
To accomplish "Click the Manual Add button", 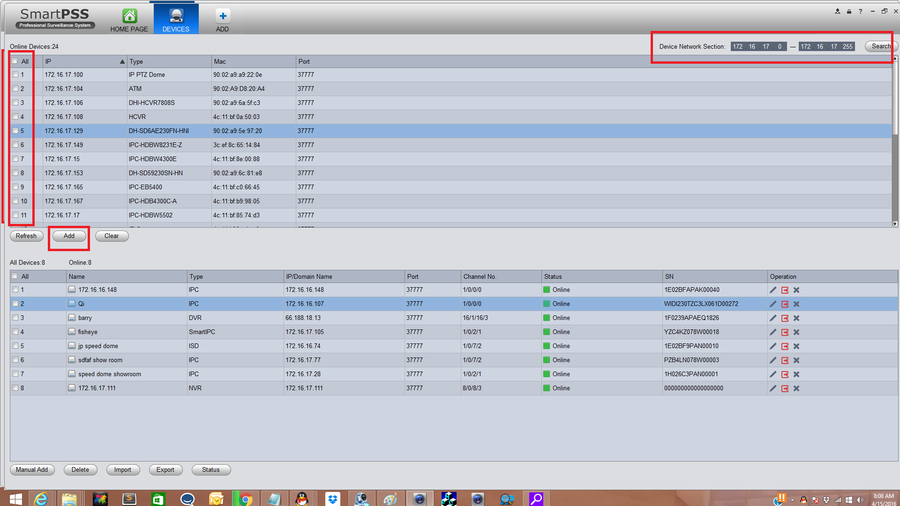I will pos(32,470).
